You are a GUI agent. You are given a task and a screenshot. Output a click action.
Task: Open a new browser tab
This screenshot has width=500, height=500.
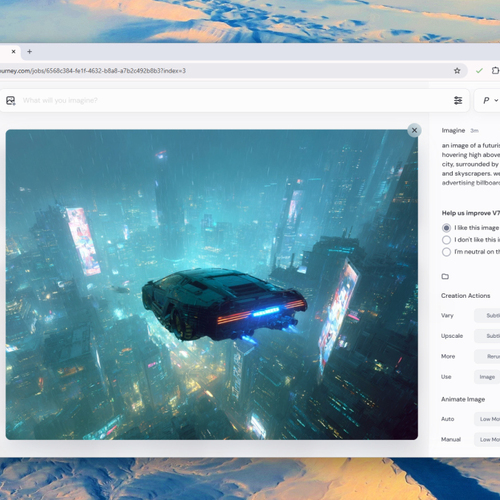pyautogui.click(x=29, y=52)
